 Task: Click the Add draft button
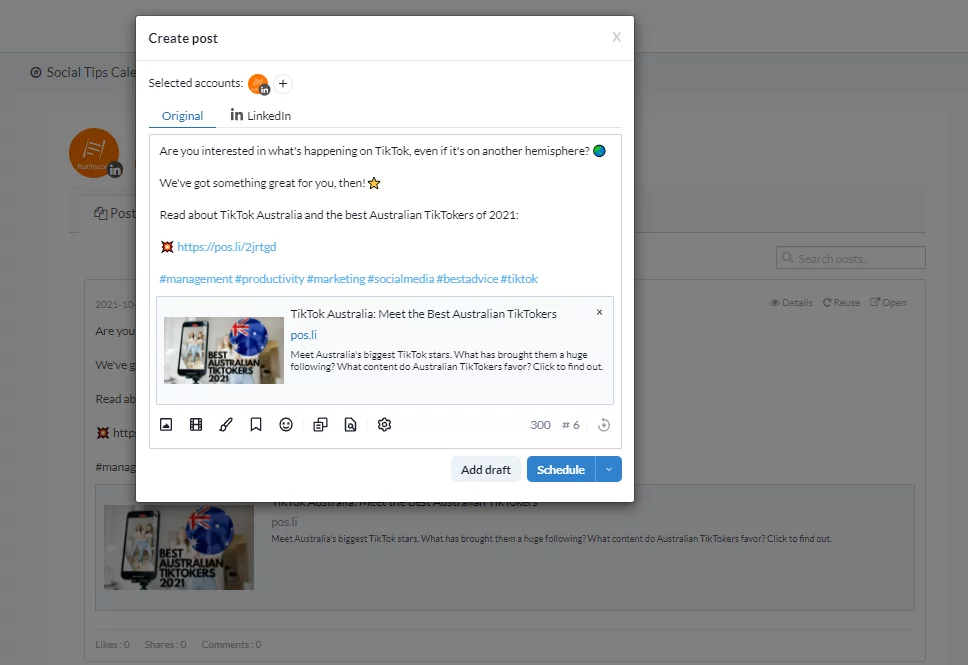pos(486,469)
